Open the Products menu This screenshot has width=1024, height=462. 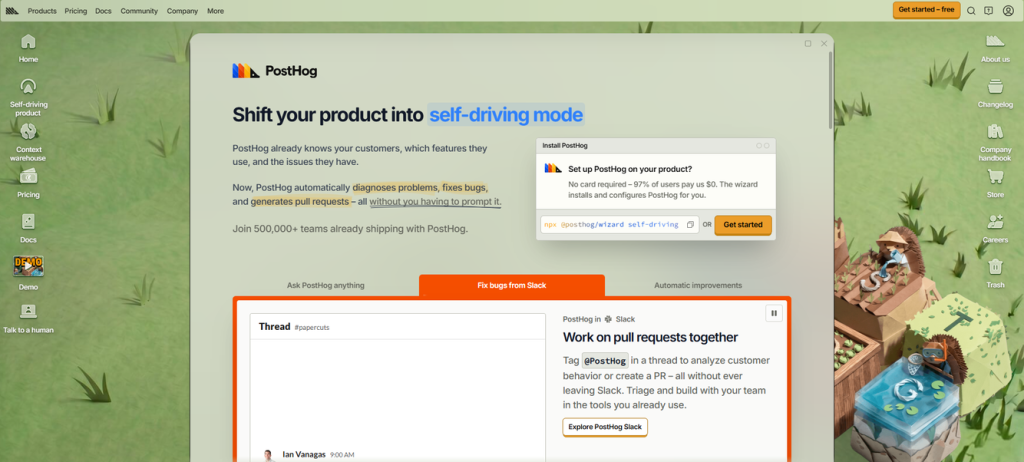42,11
